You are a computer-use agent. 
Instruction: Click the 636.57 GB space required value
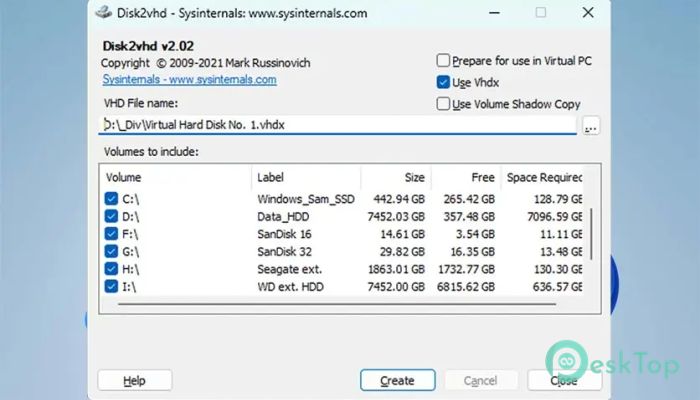[558, 287]
